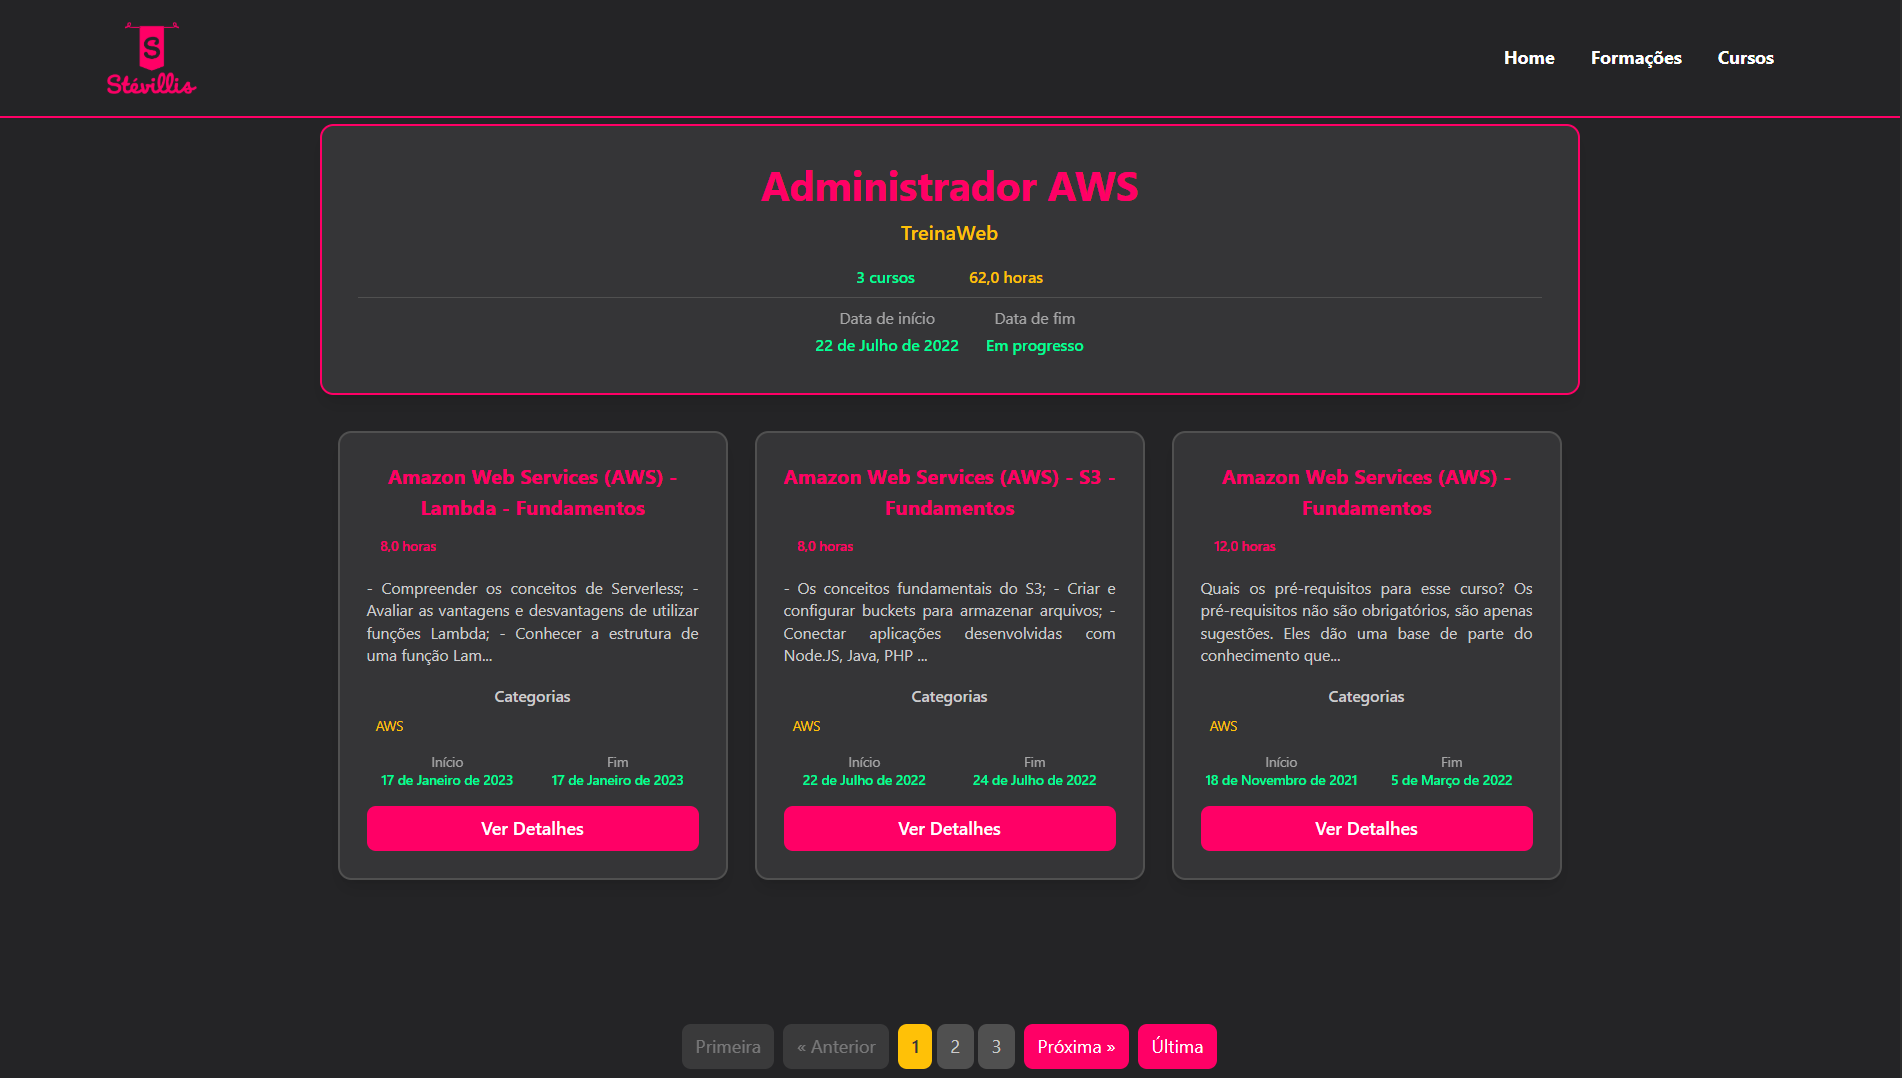View details of S3 Fundamentos course
This screenshot has height=1078, width=1902.
[949, 828]
